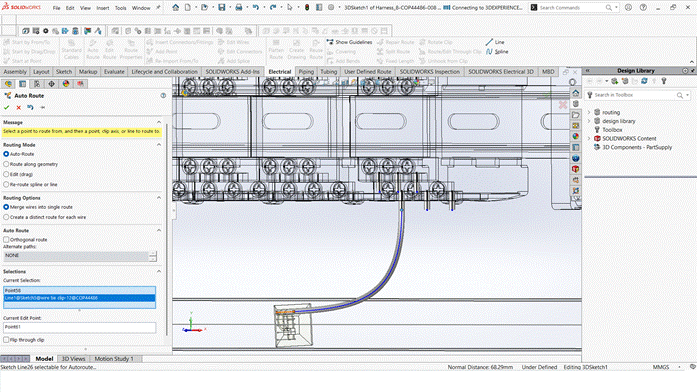
Task: Select the Line sketch tool
Action: click(x=495, y=42)
